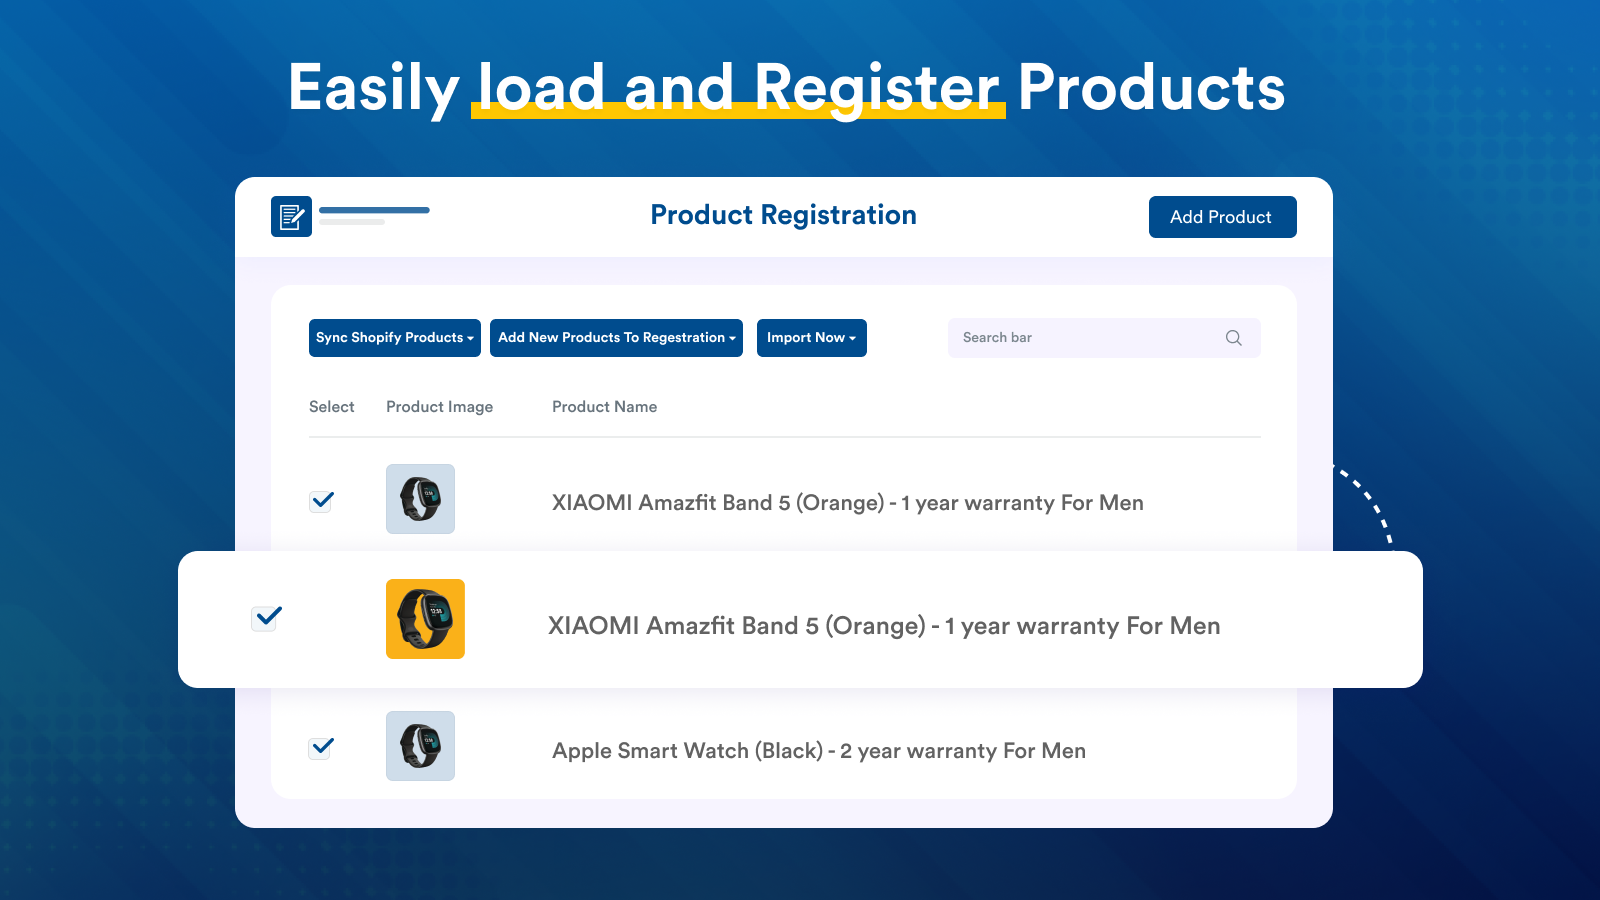Click the yellow highlight under Register heading
Screen dimensions: 1600x900
[x=738, y=116]
